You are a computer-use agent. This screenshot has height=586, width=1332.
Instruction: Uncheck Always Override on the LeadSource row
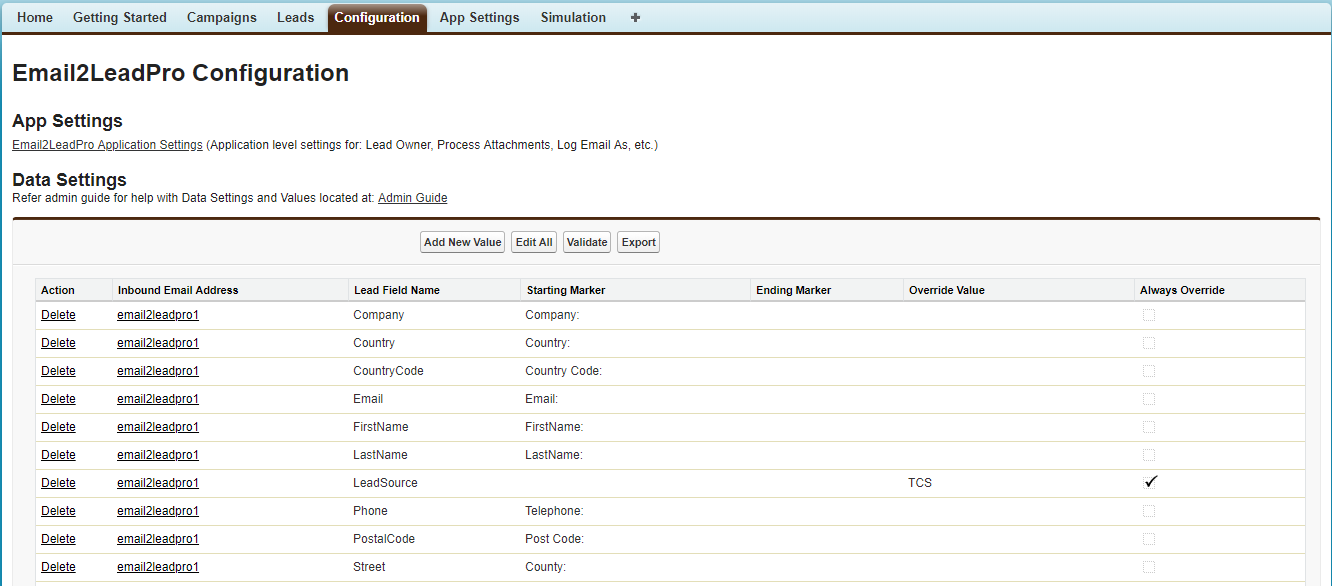tap(1149, 482)
